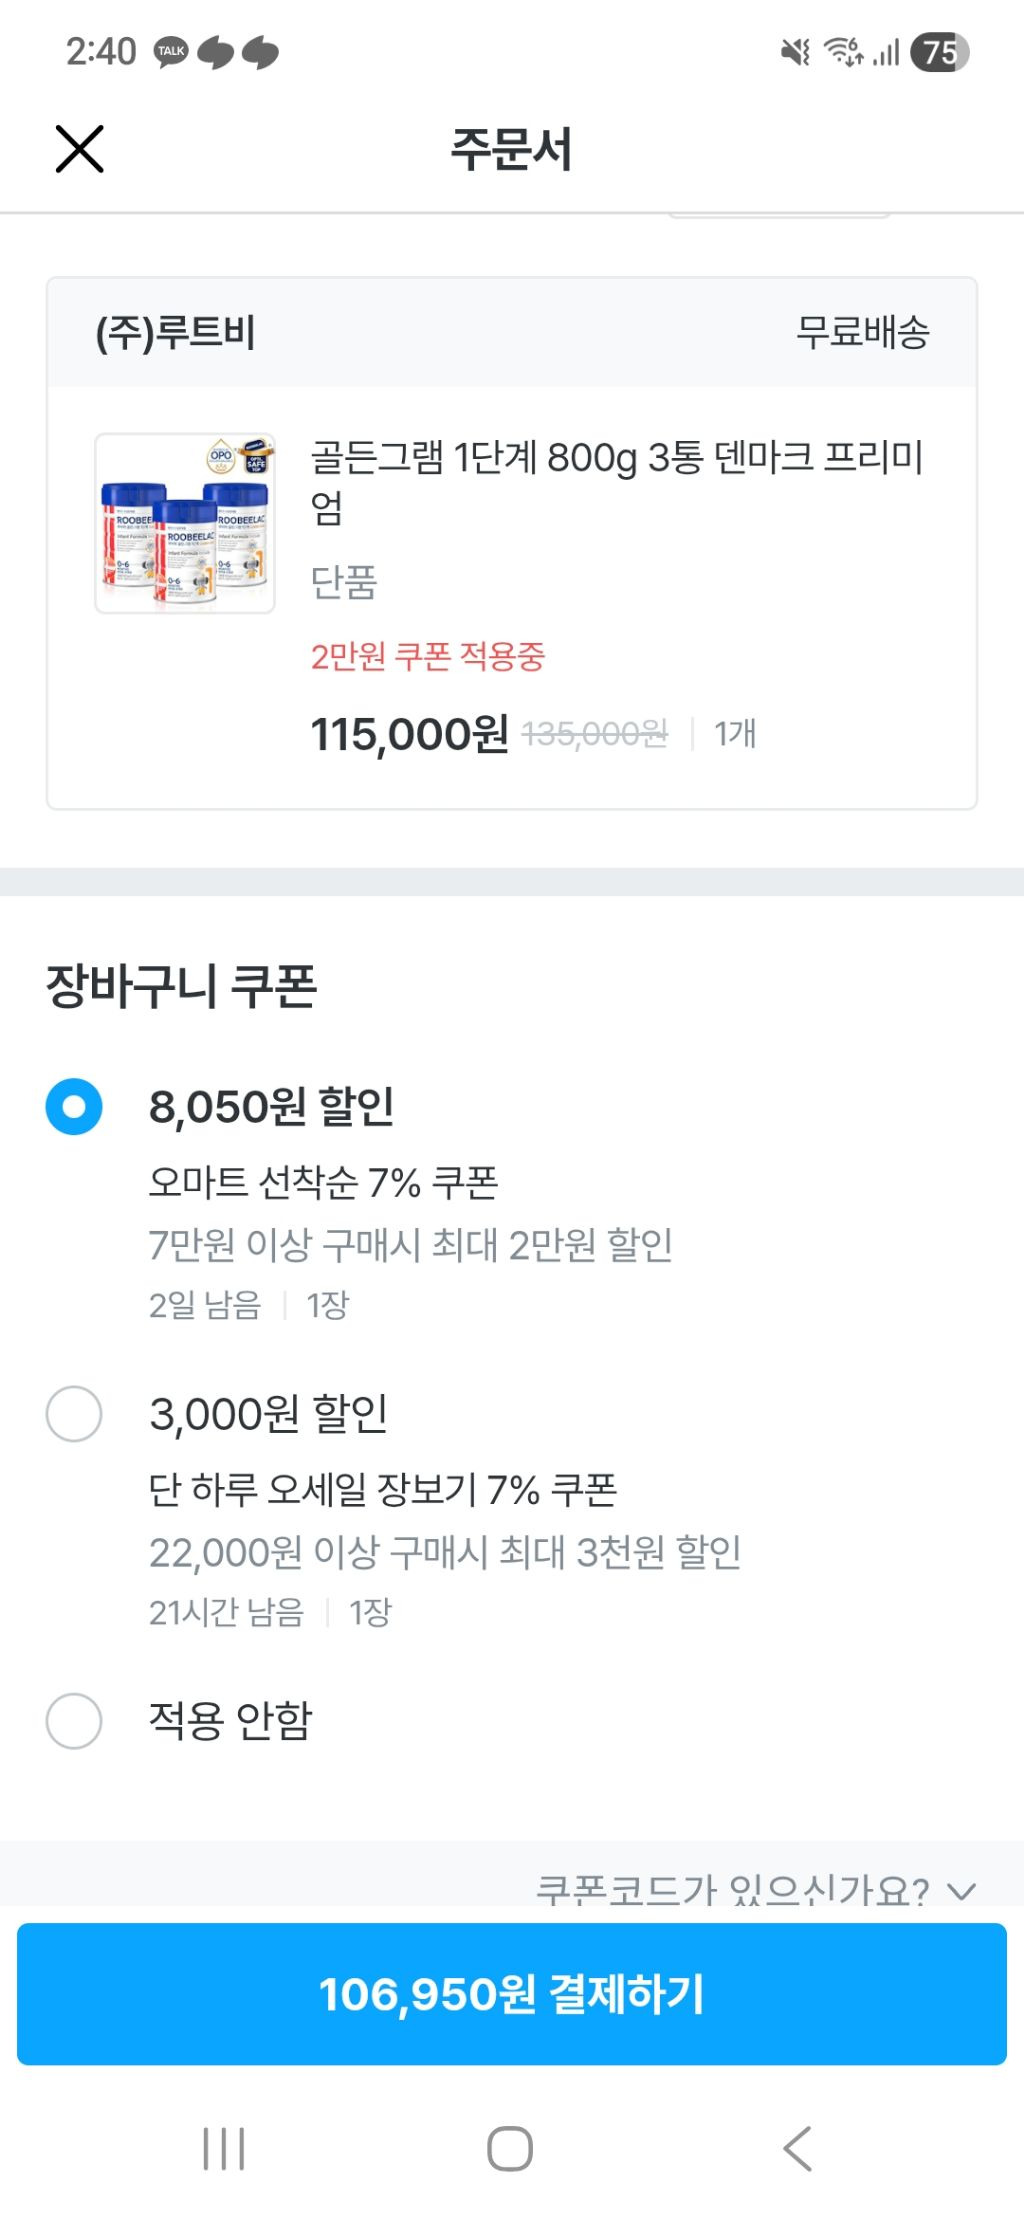1024x2219 pixels.
Task: Expand the 쿠폰코드가 있으신가요 chevron
Action: click(x=962, y=1890)
